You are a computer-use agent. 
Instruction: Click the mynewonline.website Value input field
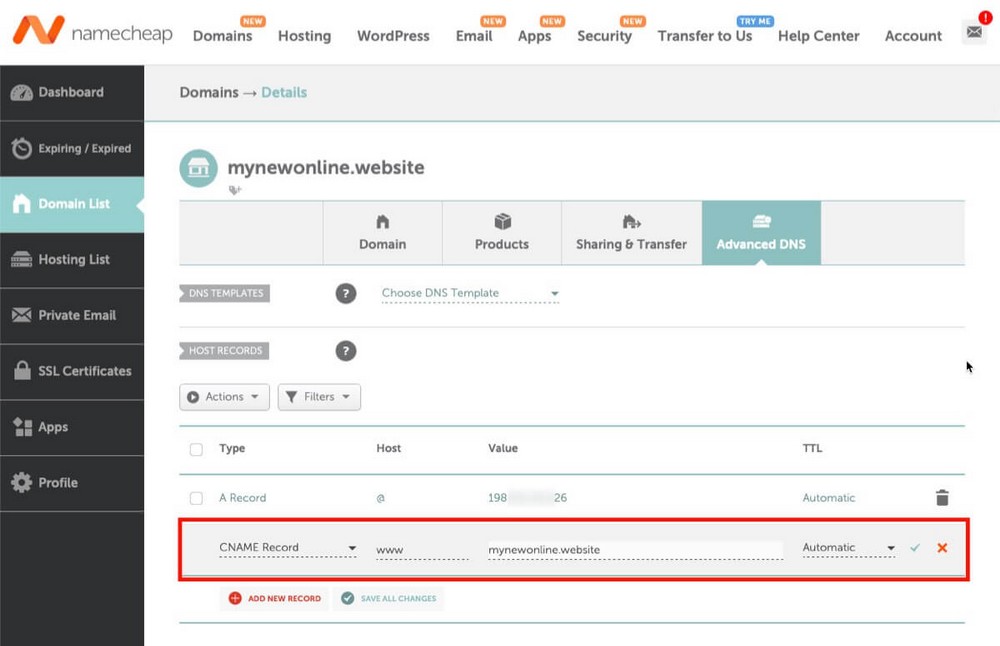click(635, 550)
